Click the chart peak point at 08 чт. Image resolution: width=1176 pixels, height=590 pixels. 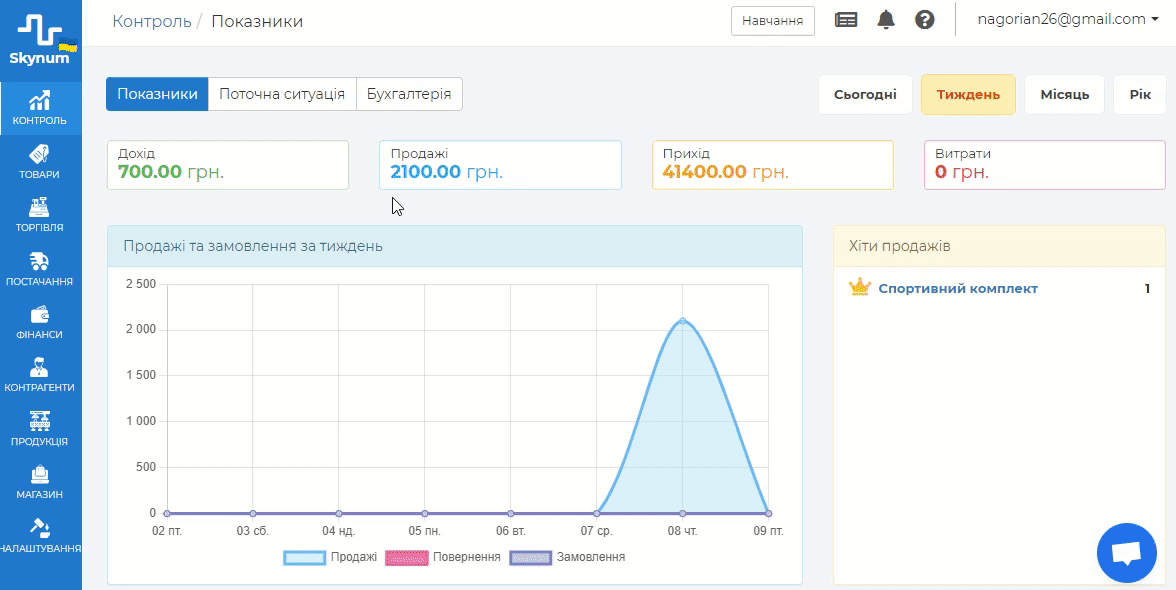682,321
